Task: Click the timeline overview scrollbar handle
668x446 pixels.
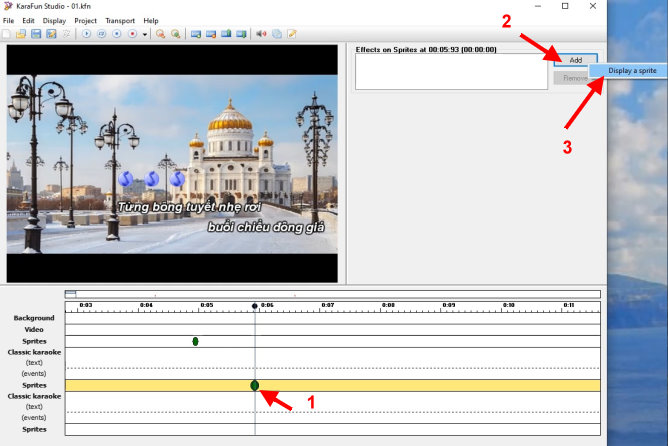Action: (70, 294)
